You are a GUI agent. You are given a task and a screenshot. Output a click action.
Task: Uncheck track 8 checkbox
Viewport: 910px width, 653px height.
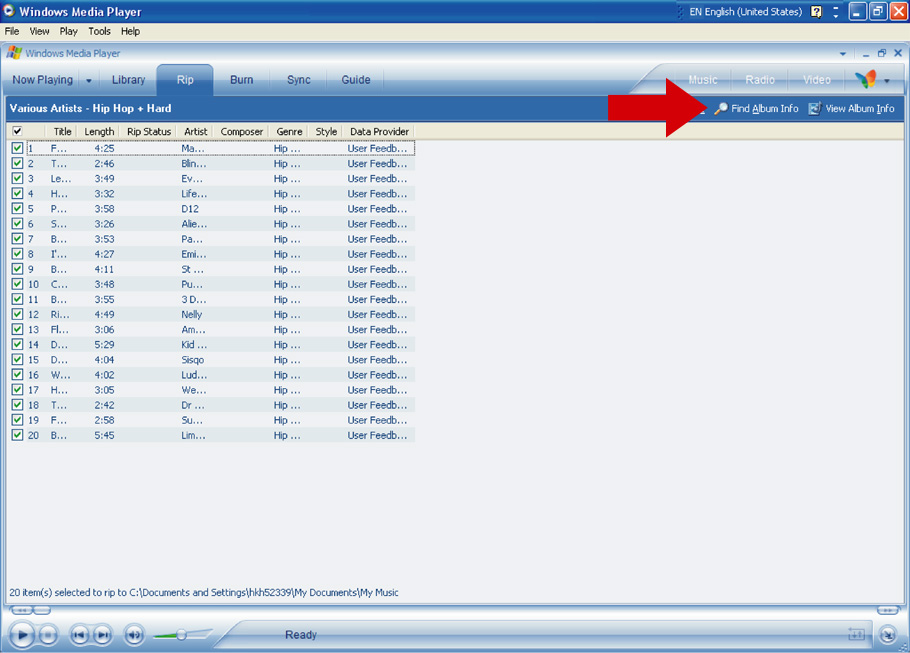coord(17,254)
